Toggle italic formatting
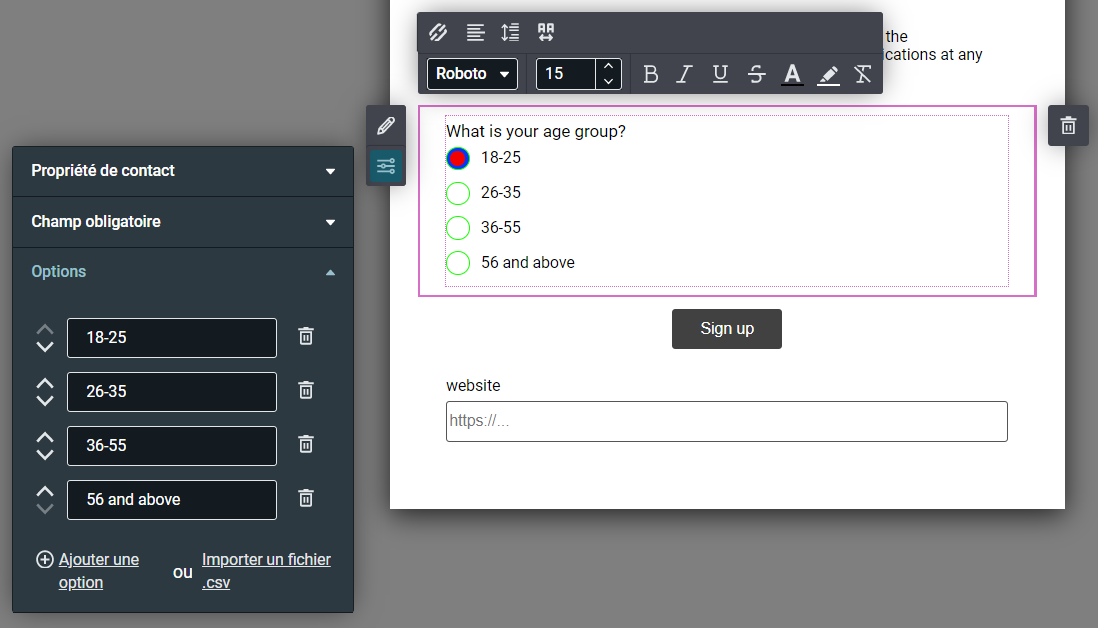 coord(685,74)
